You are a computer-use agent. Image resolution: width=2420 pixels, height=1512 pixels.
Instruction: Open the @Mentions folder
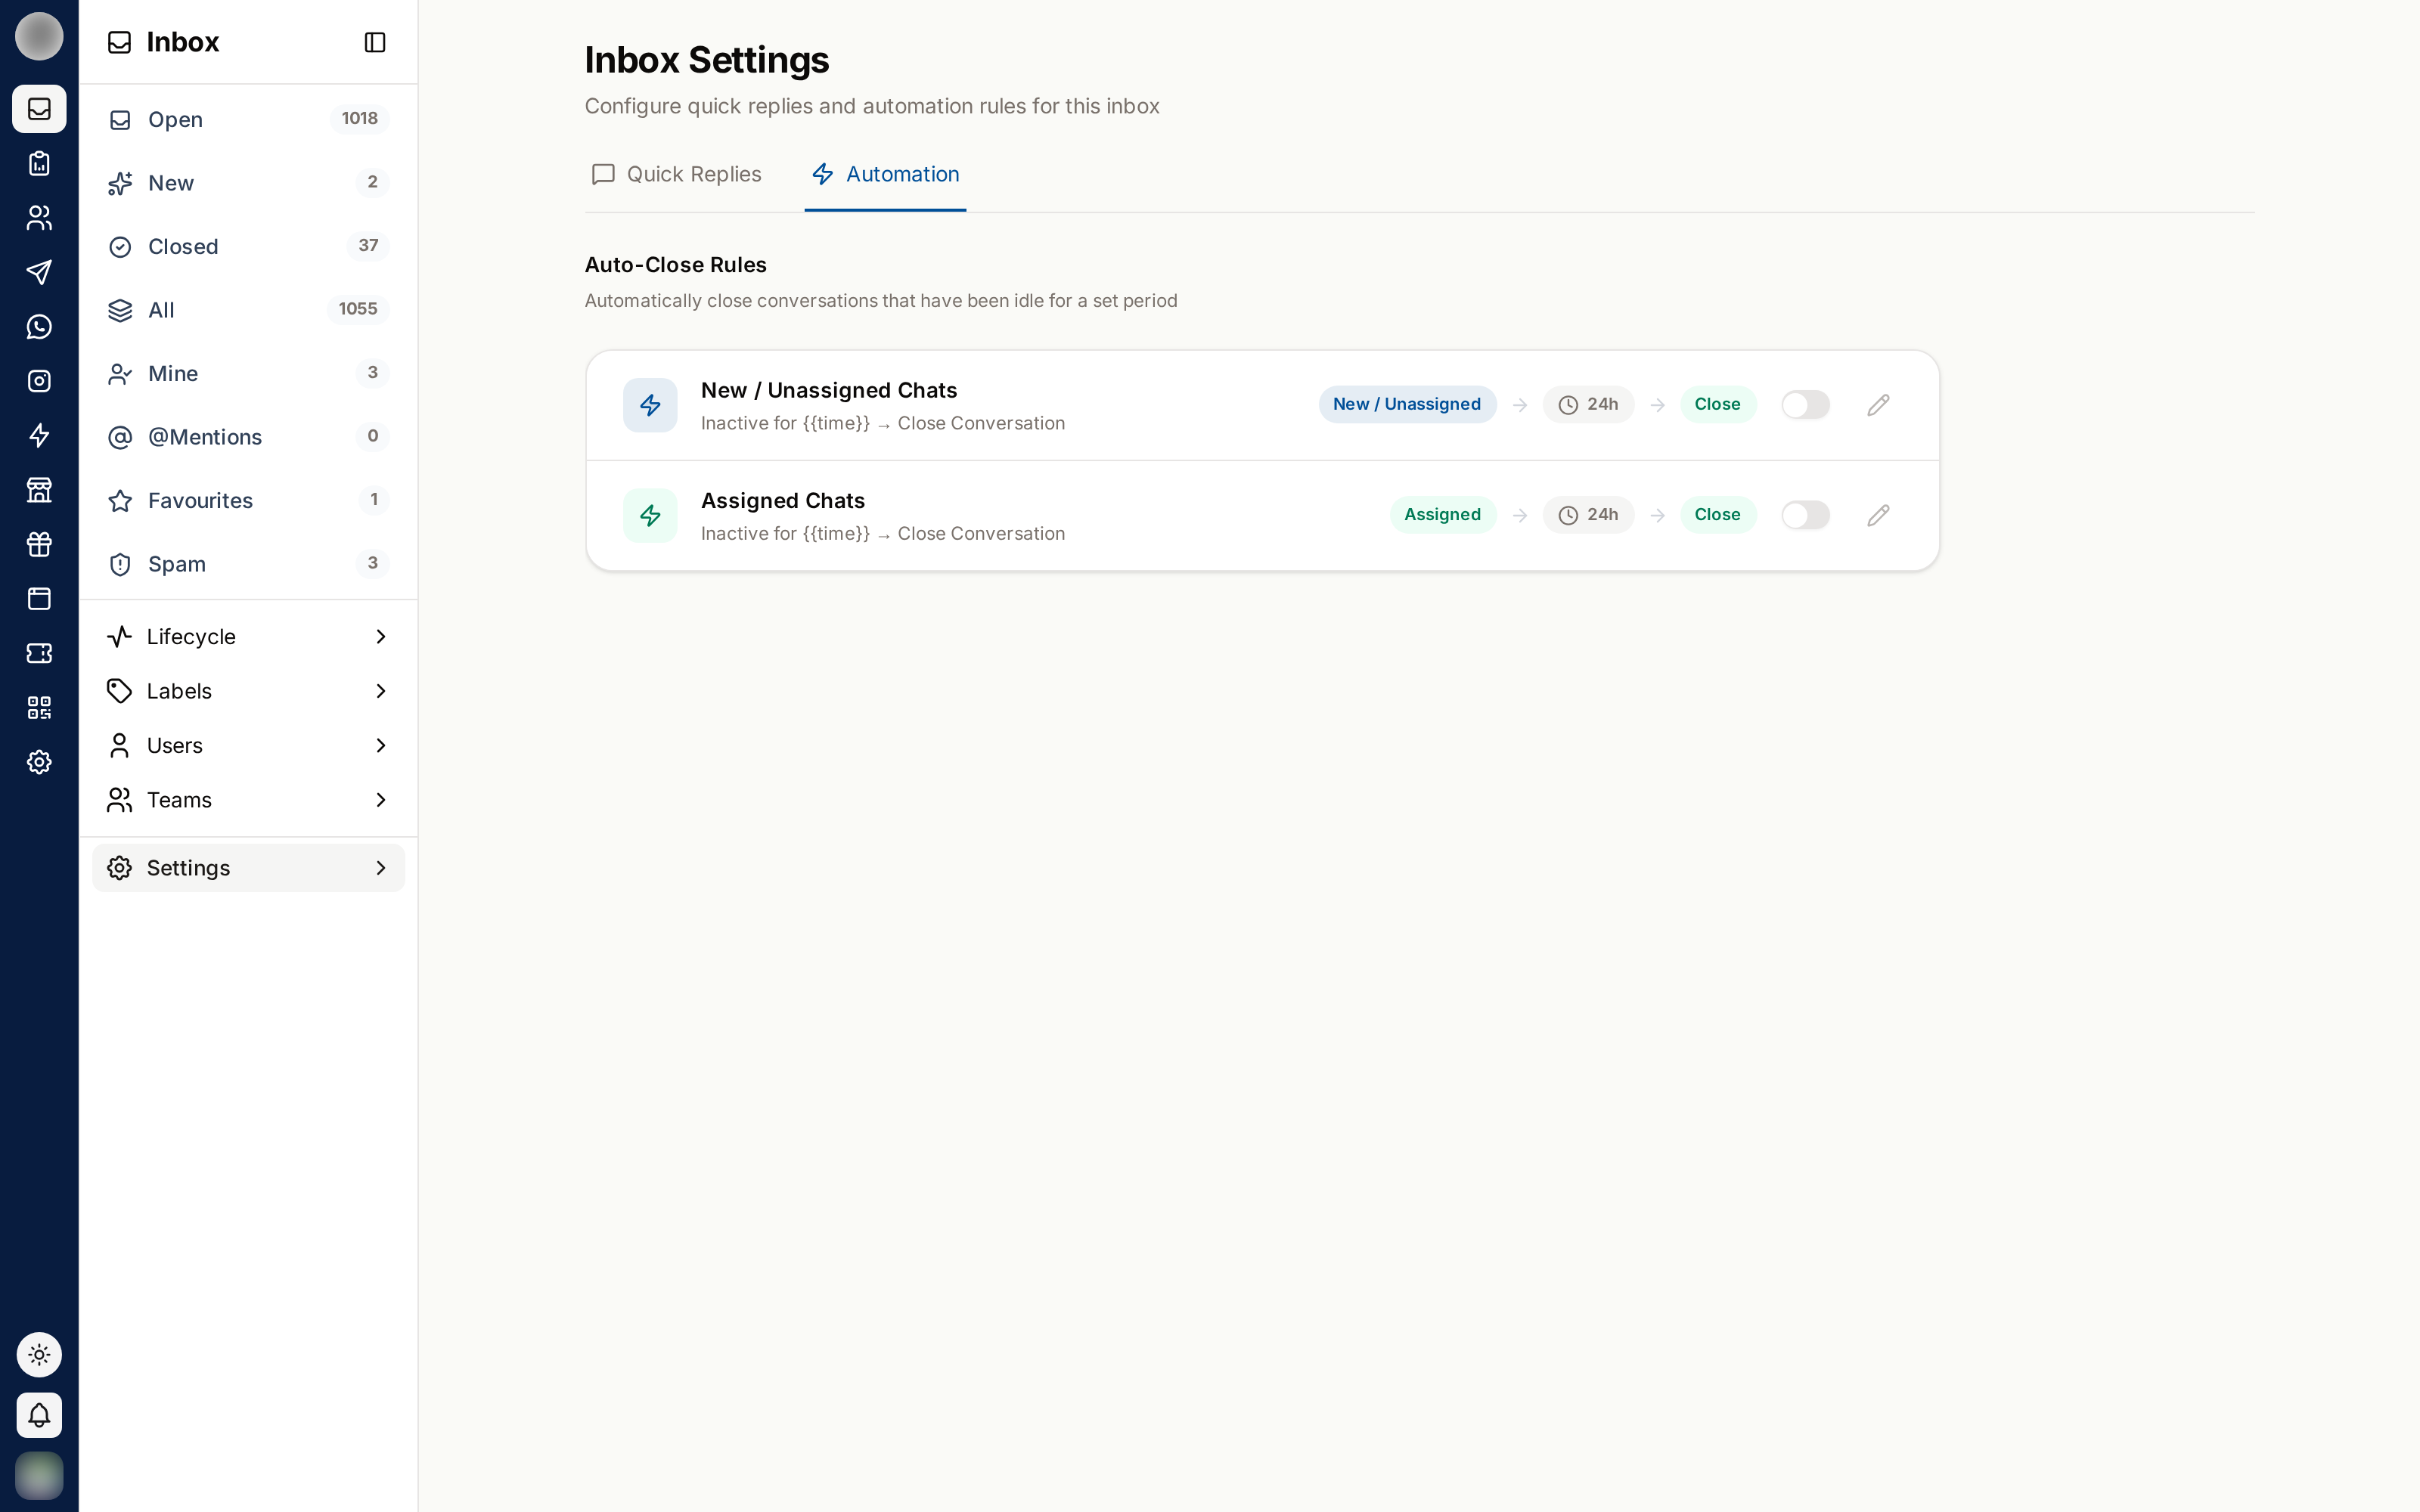248,437
